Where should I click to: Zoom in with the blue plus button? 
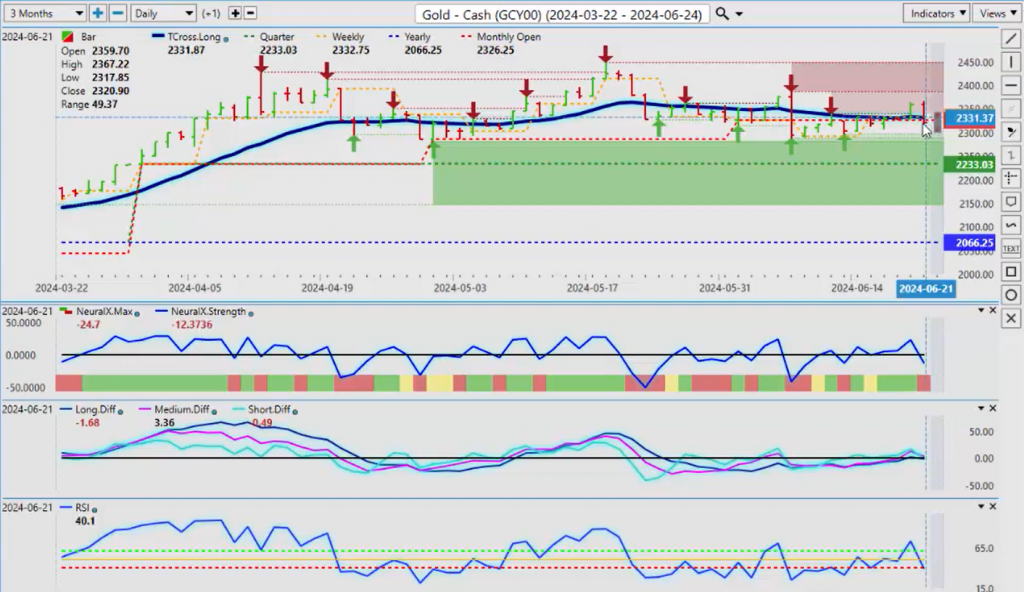(x=98, y=13)
